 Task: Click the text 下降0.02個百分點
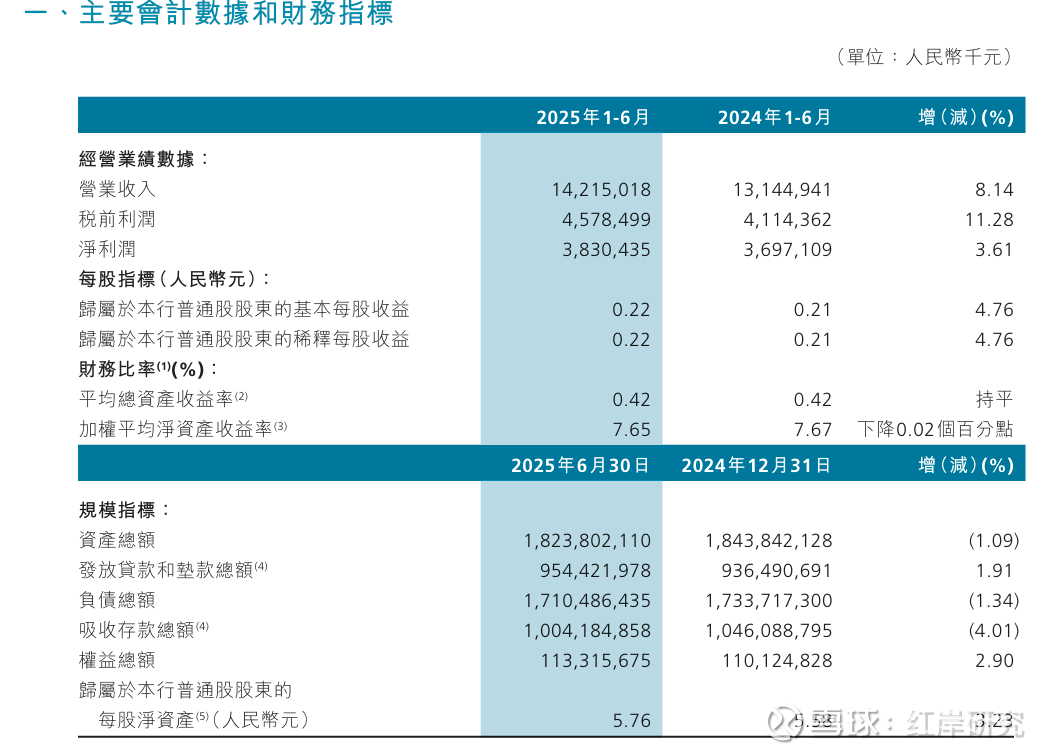point(935,429)
